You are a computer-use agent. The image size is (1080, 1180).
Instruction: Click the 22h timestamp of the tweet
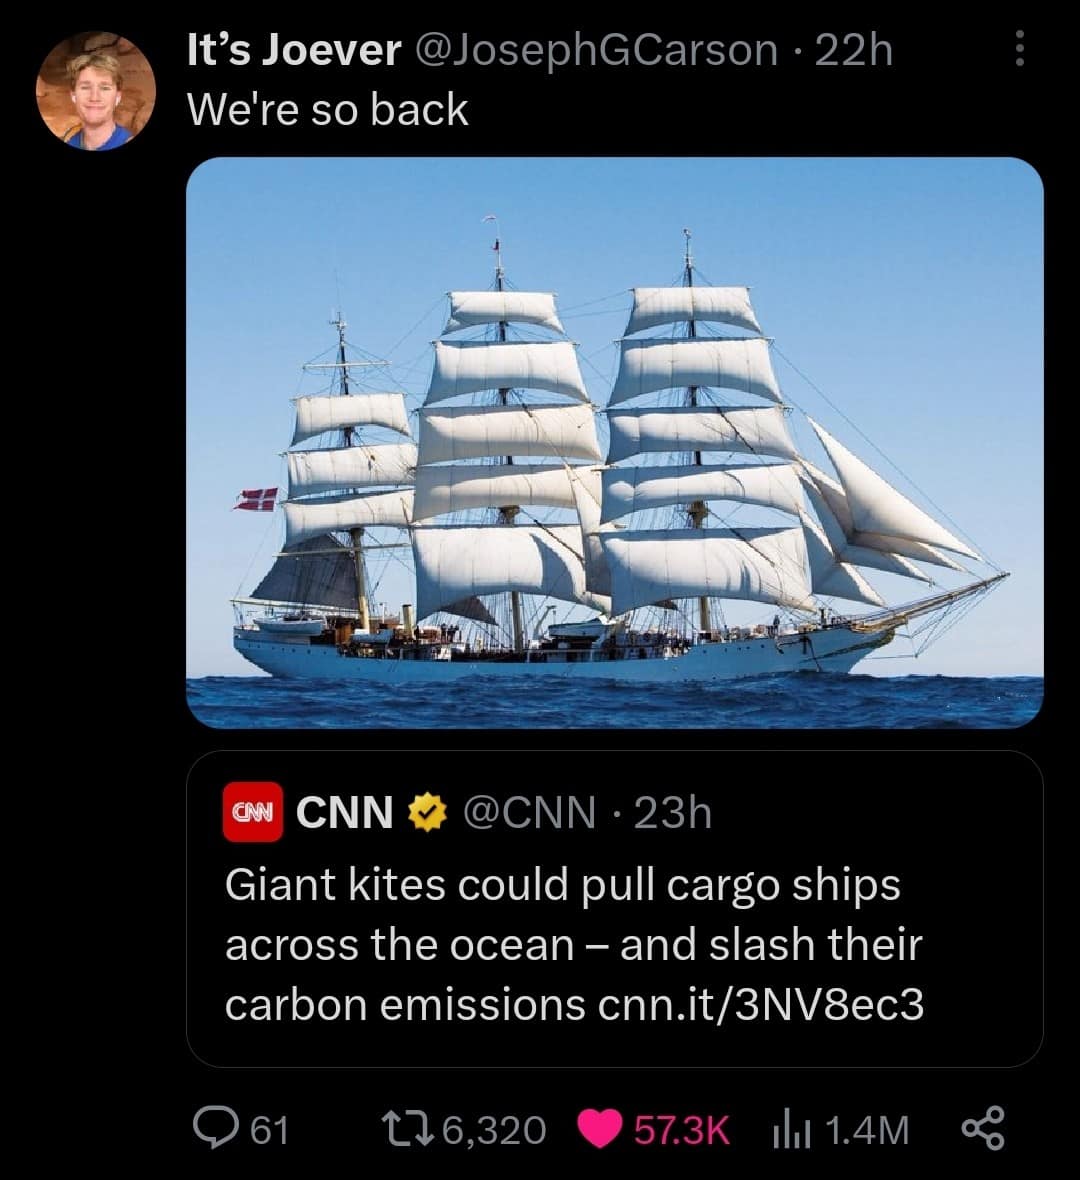[x=853, y=49]
